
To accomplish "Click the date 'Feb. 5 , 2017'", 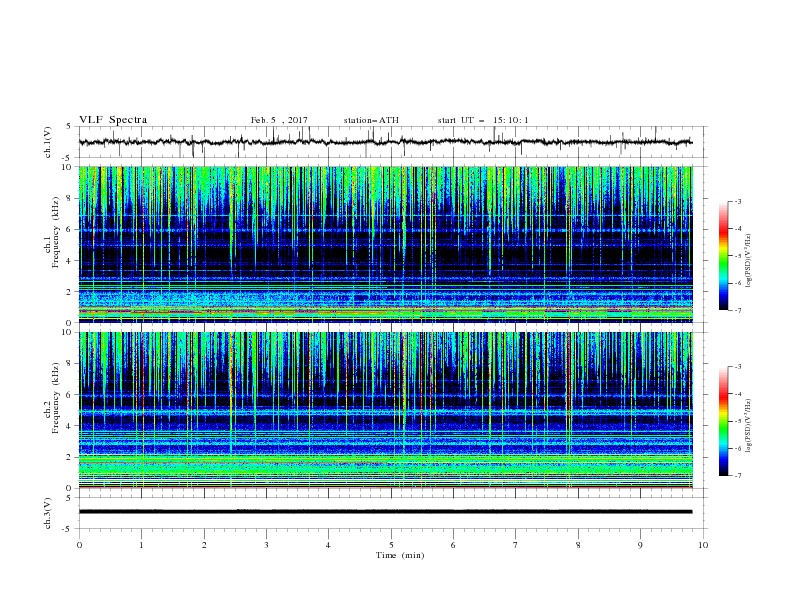I will pos(279,120).
